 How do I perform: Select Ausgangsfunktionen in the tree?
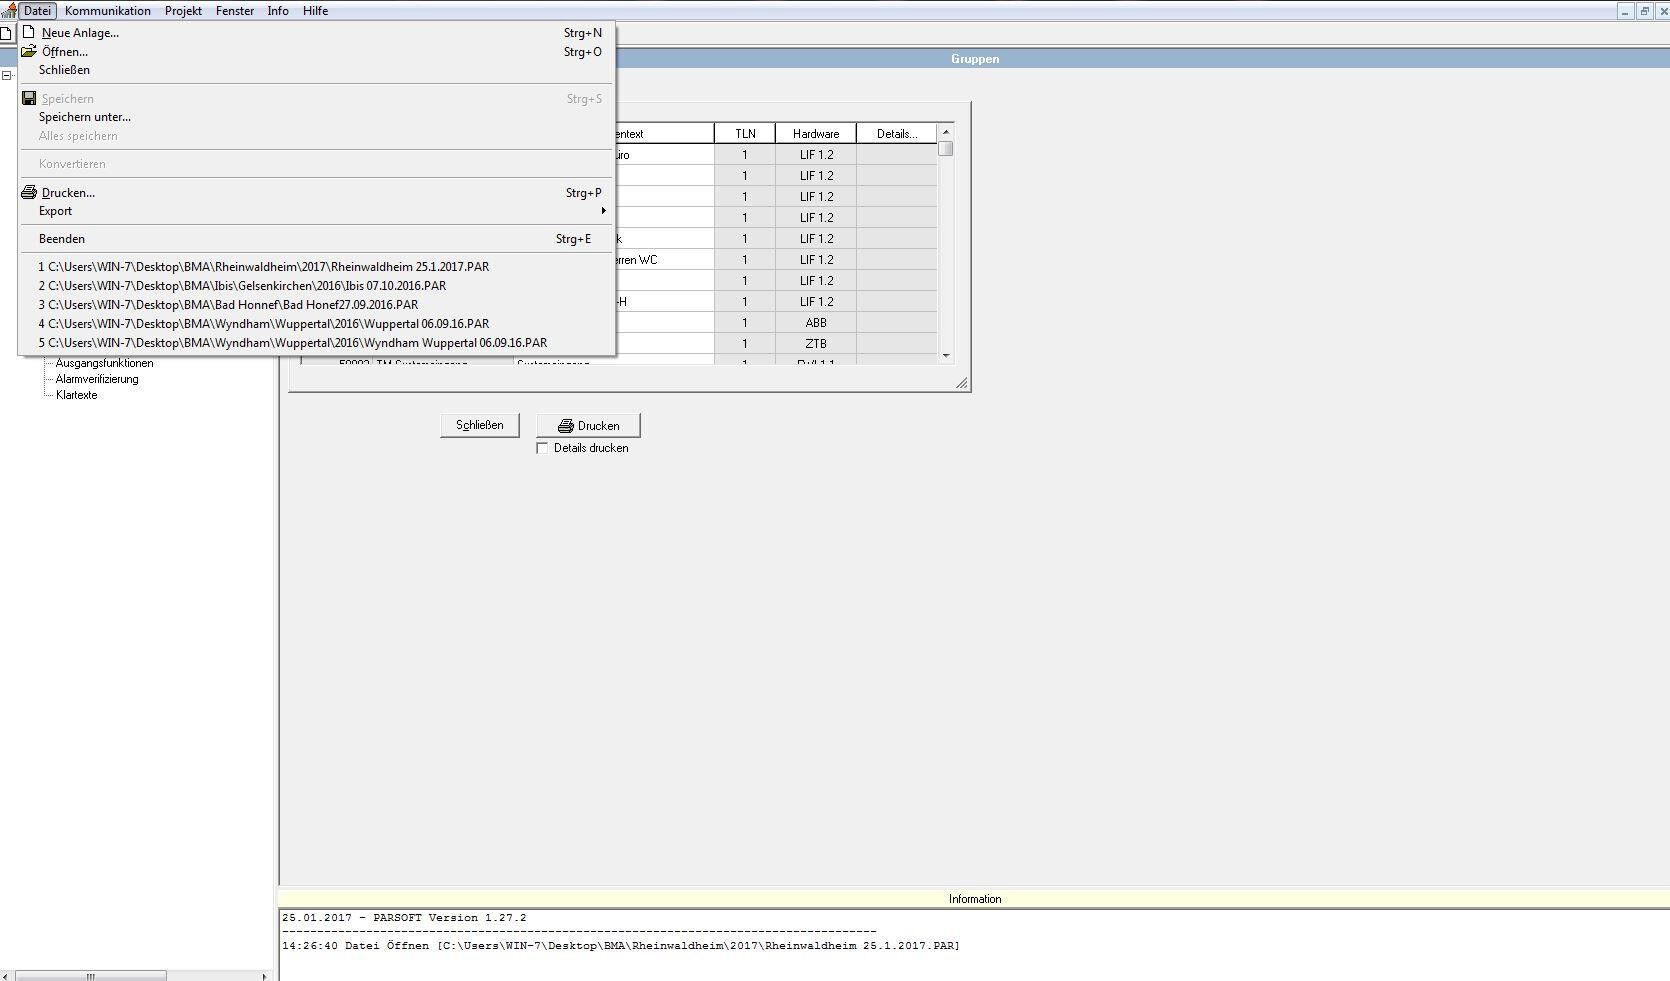pos(104,363)
